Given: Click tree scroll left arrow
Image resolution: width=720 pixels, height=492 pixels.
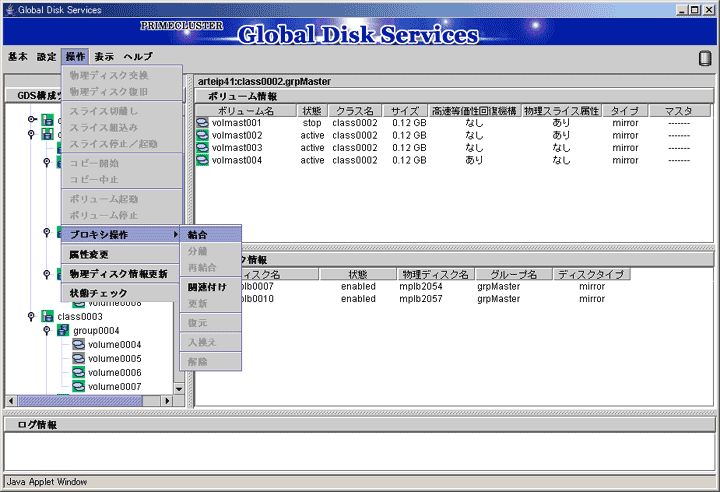Looking at the screenshot, I should pyautogui.click(x=11, y=401).
